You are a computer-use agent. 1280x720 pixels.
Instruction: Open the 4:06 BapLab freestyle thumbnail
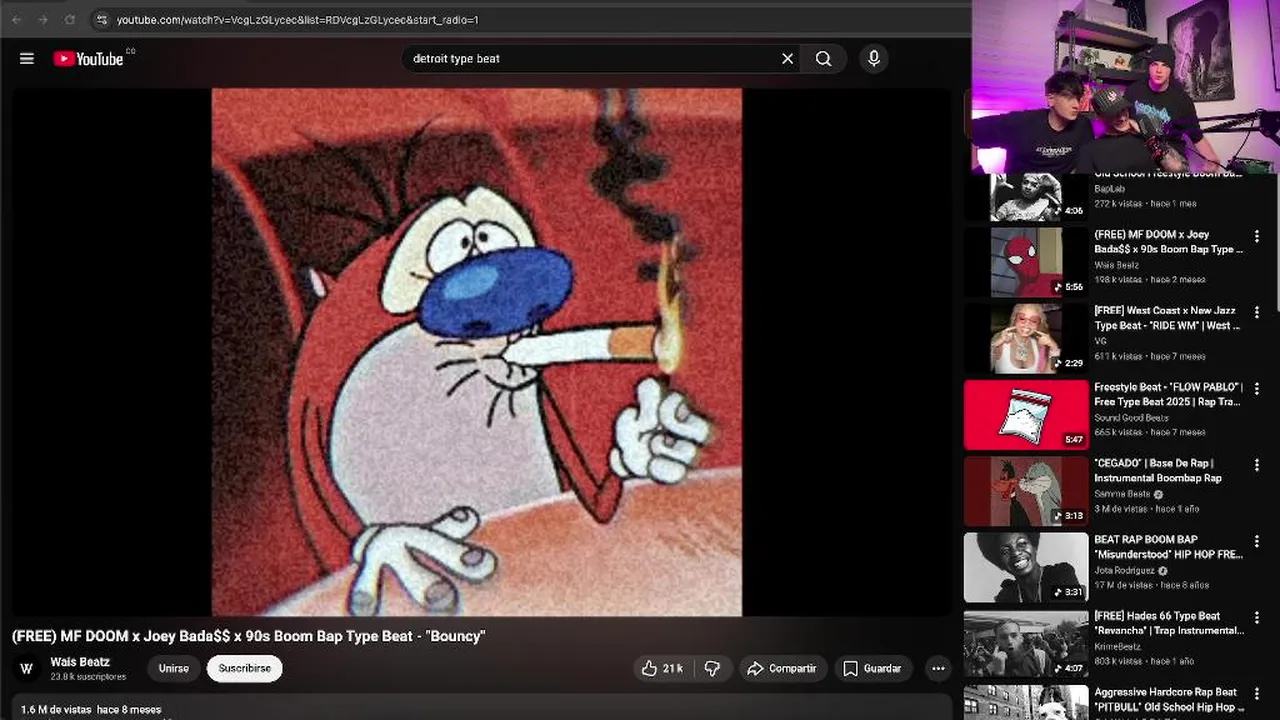1026,197
